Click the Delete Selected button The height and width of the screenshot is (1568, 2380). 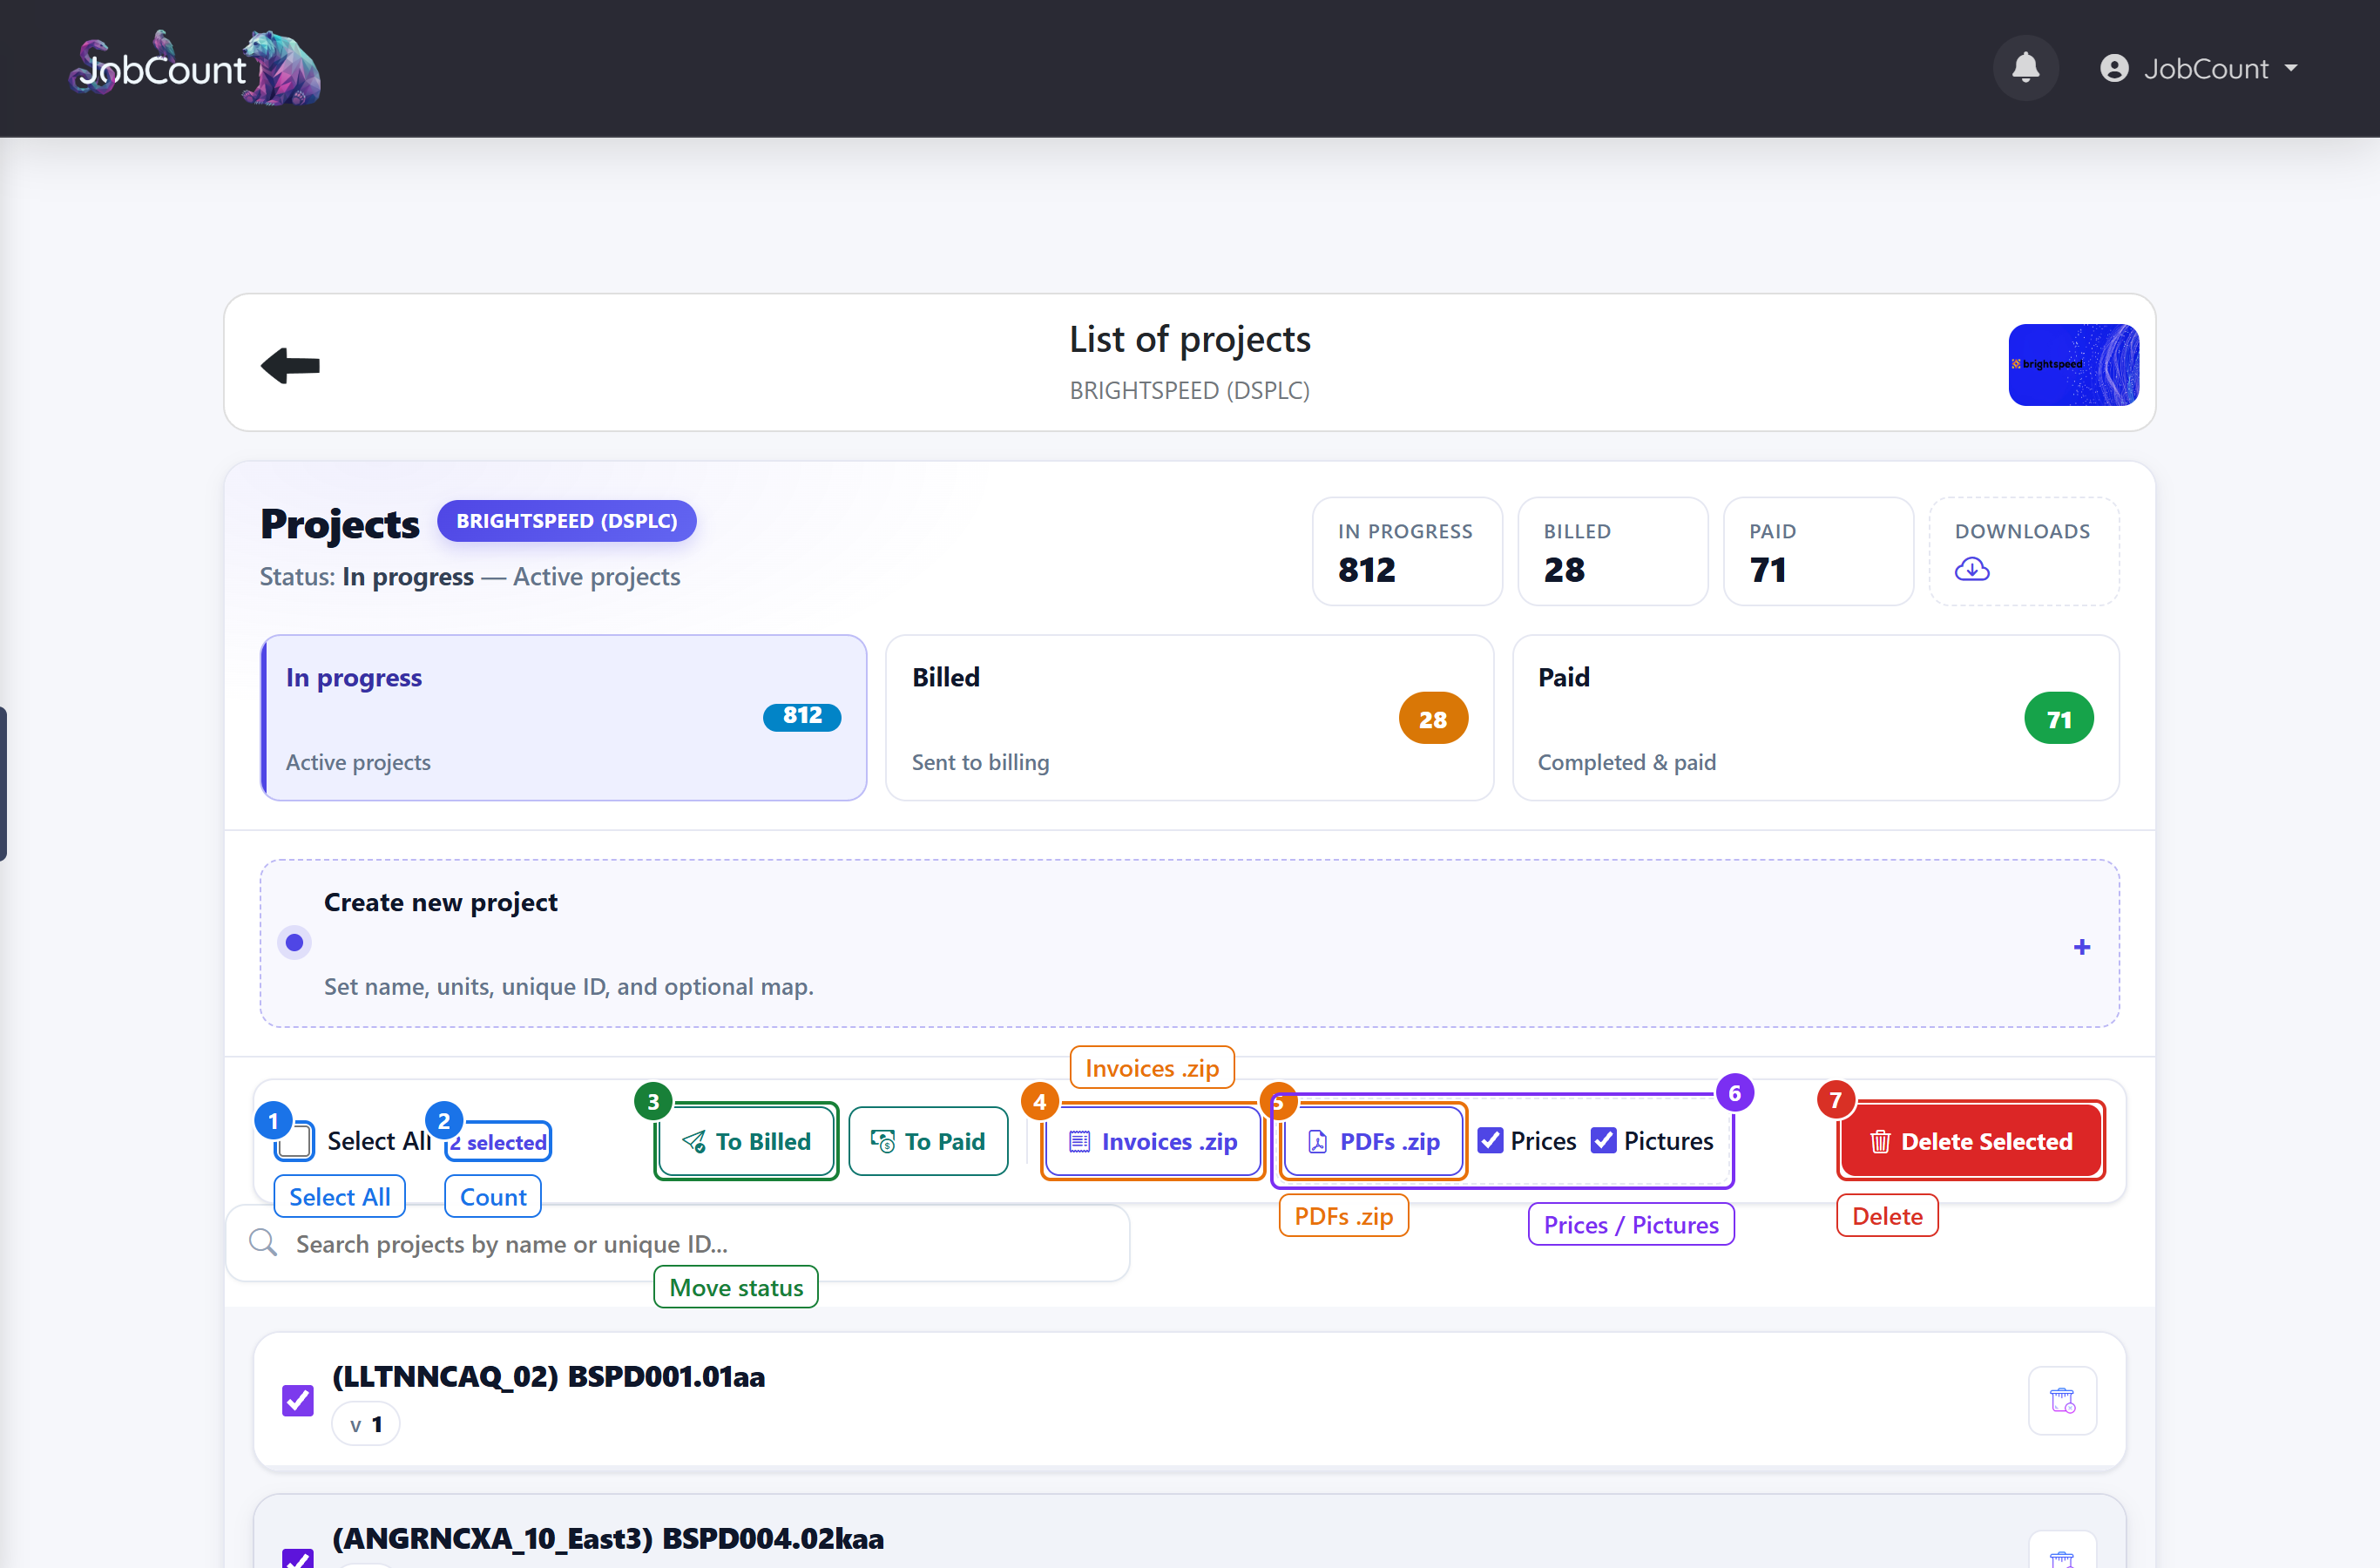[x=1971, y=1141]
